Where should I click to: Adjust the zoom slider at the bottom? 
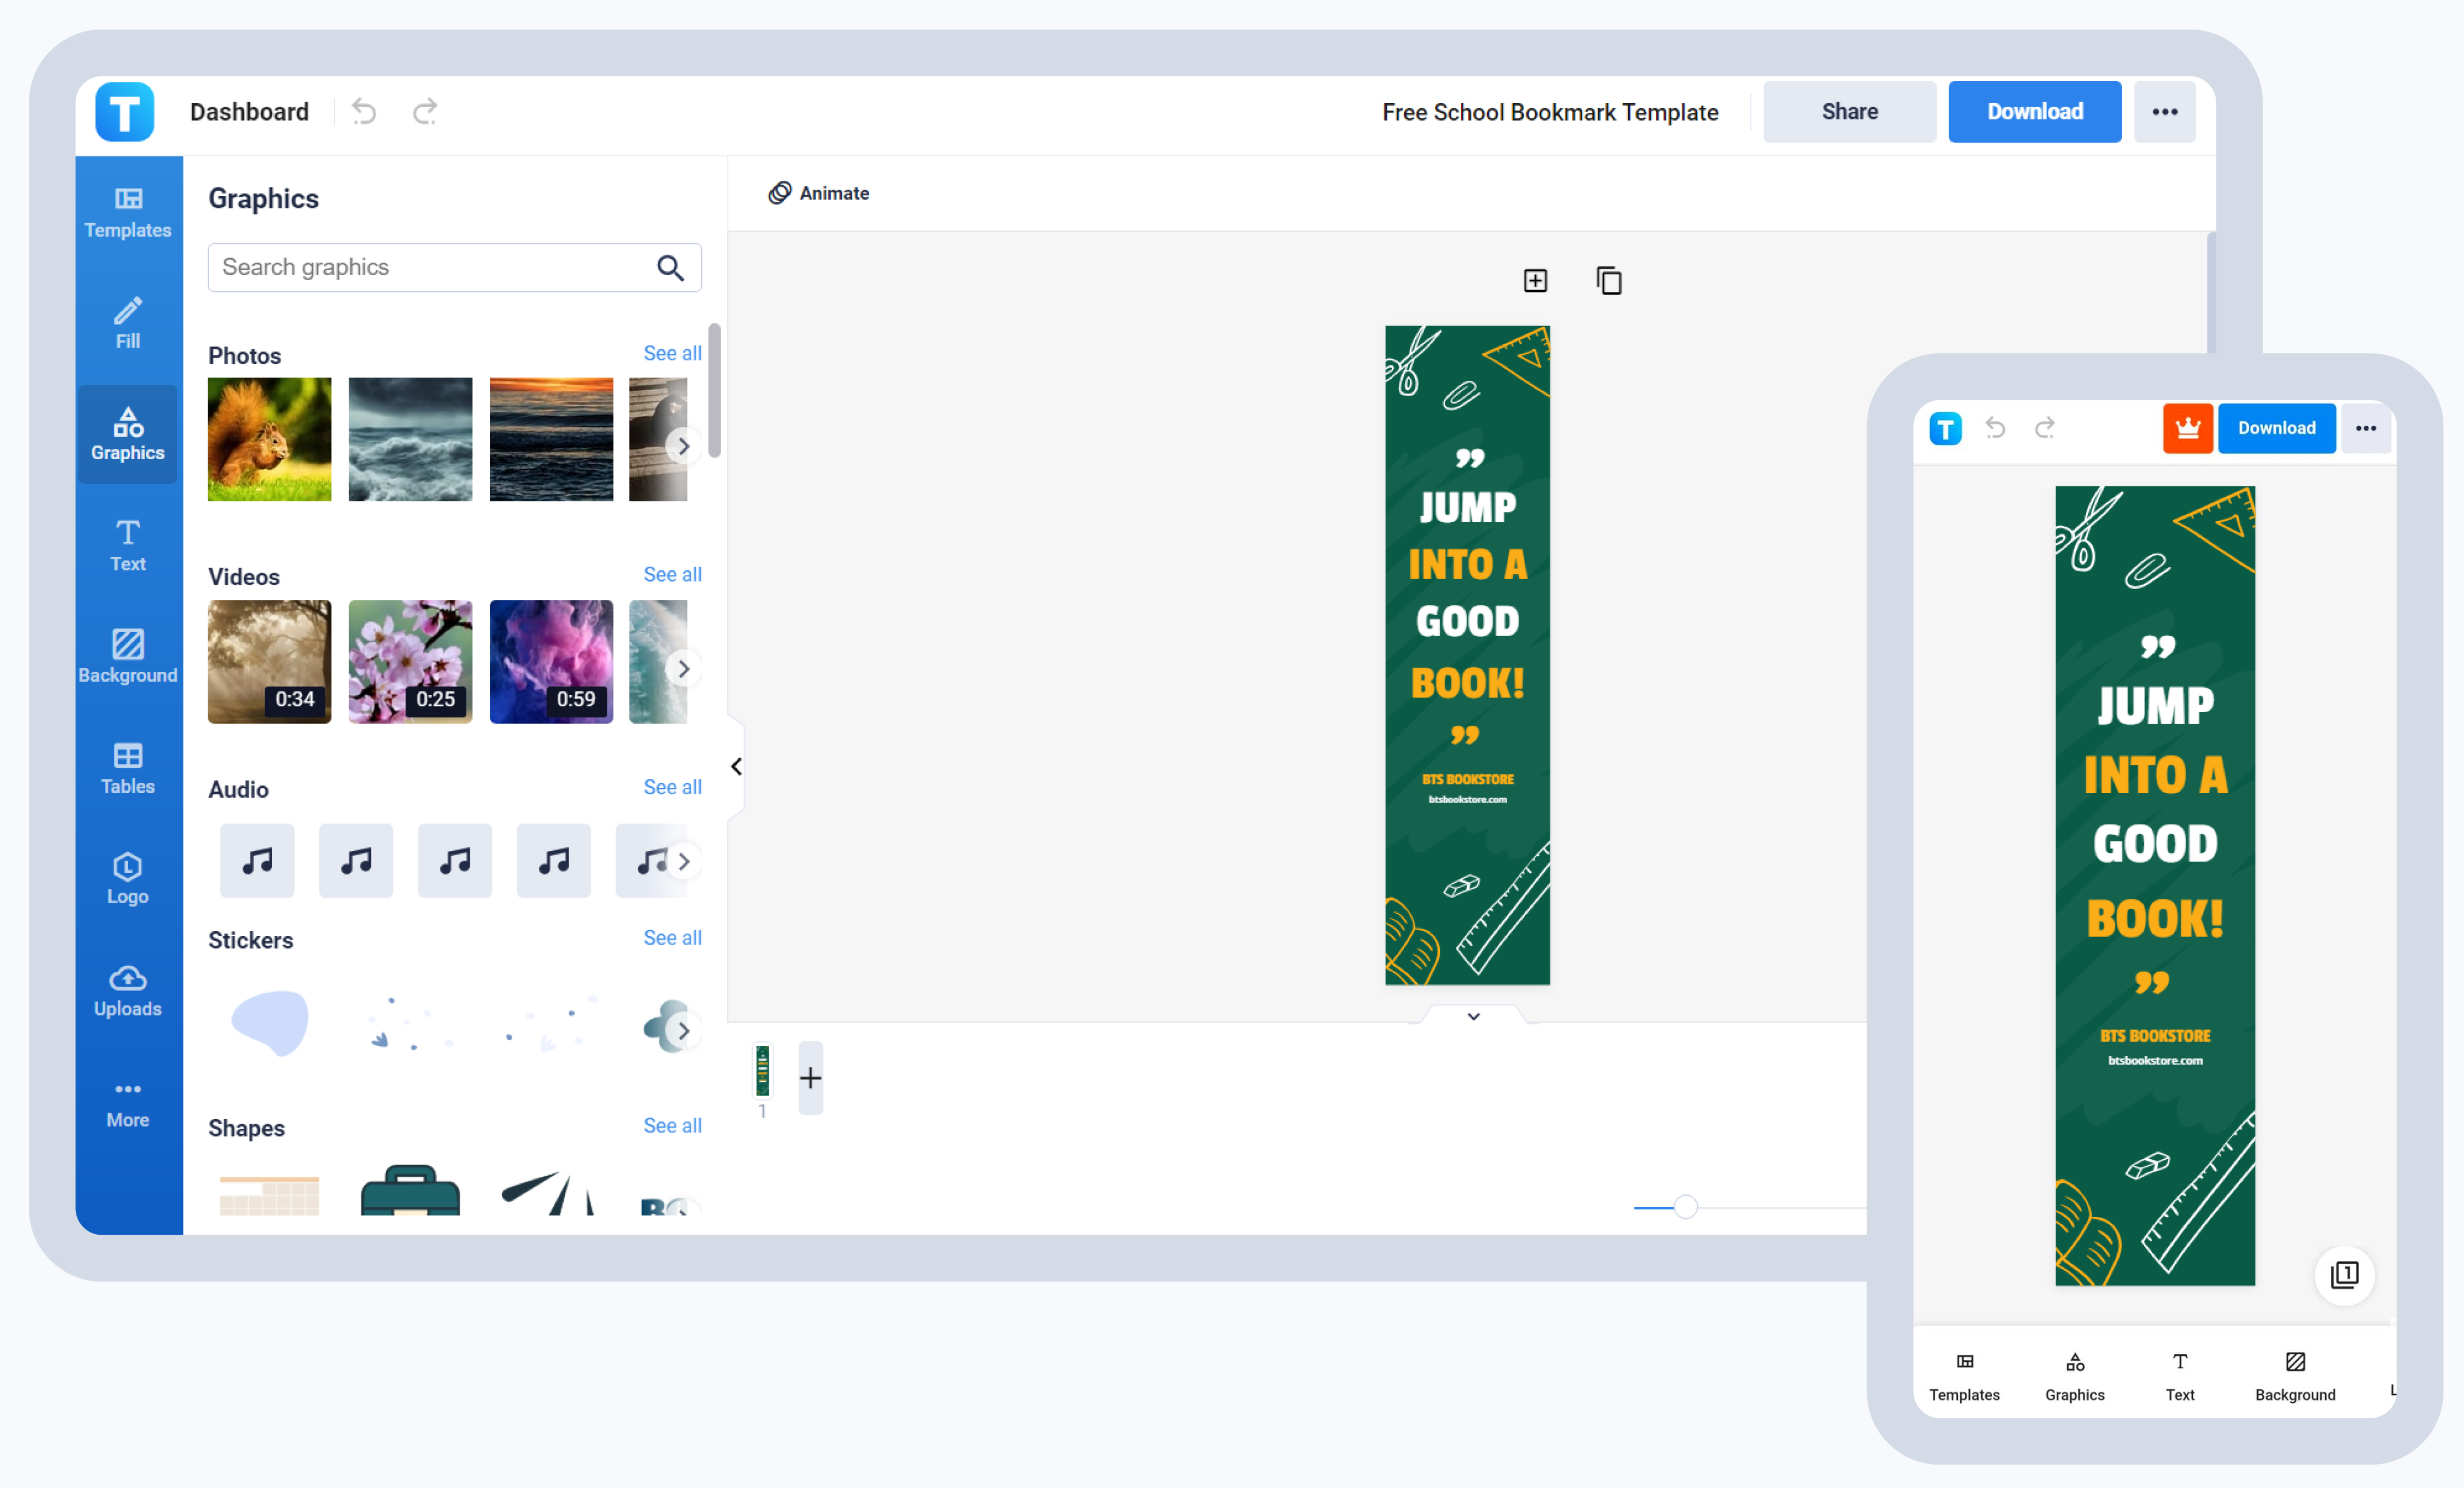click(1685, 1207)
